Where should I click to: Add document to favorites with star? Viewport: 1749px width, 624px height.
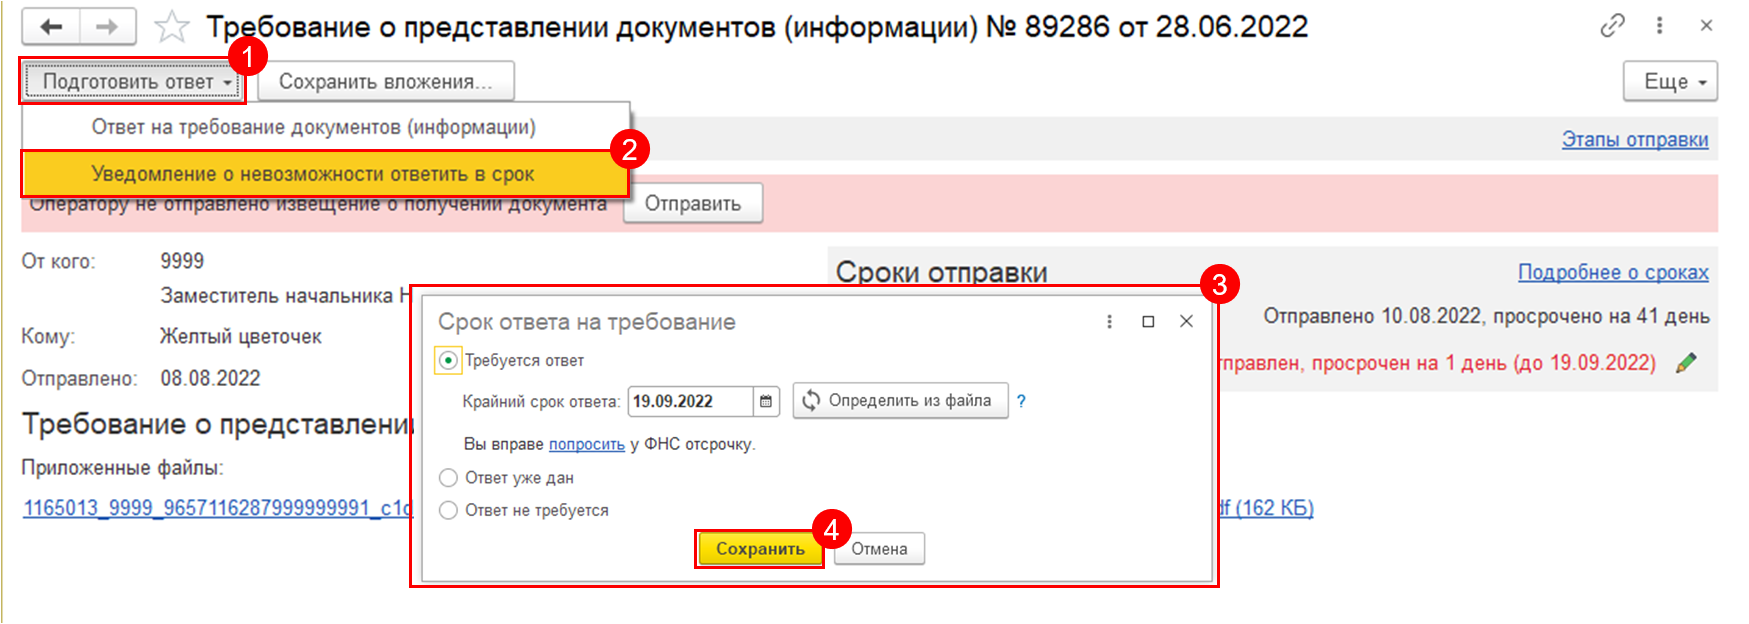172,27
